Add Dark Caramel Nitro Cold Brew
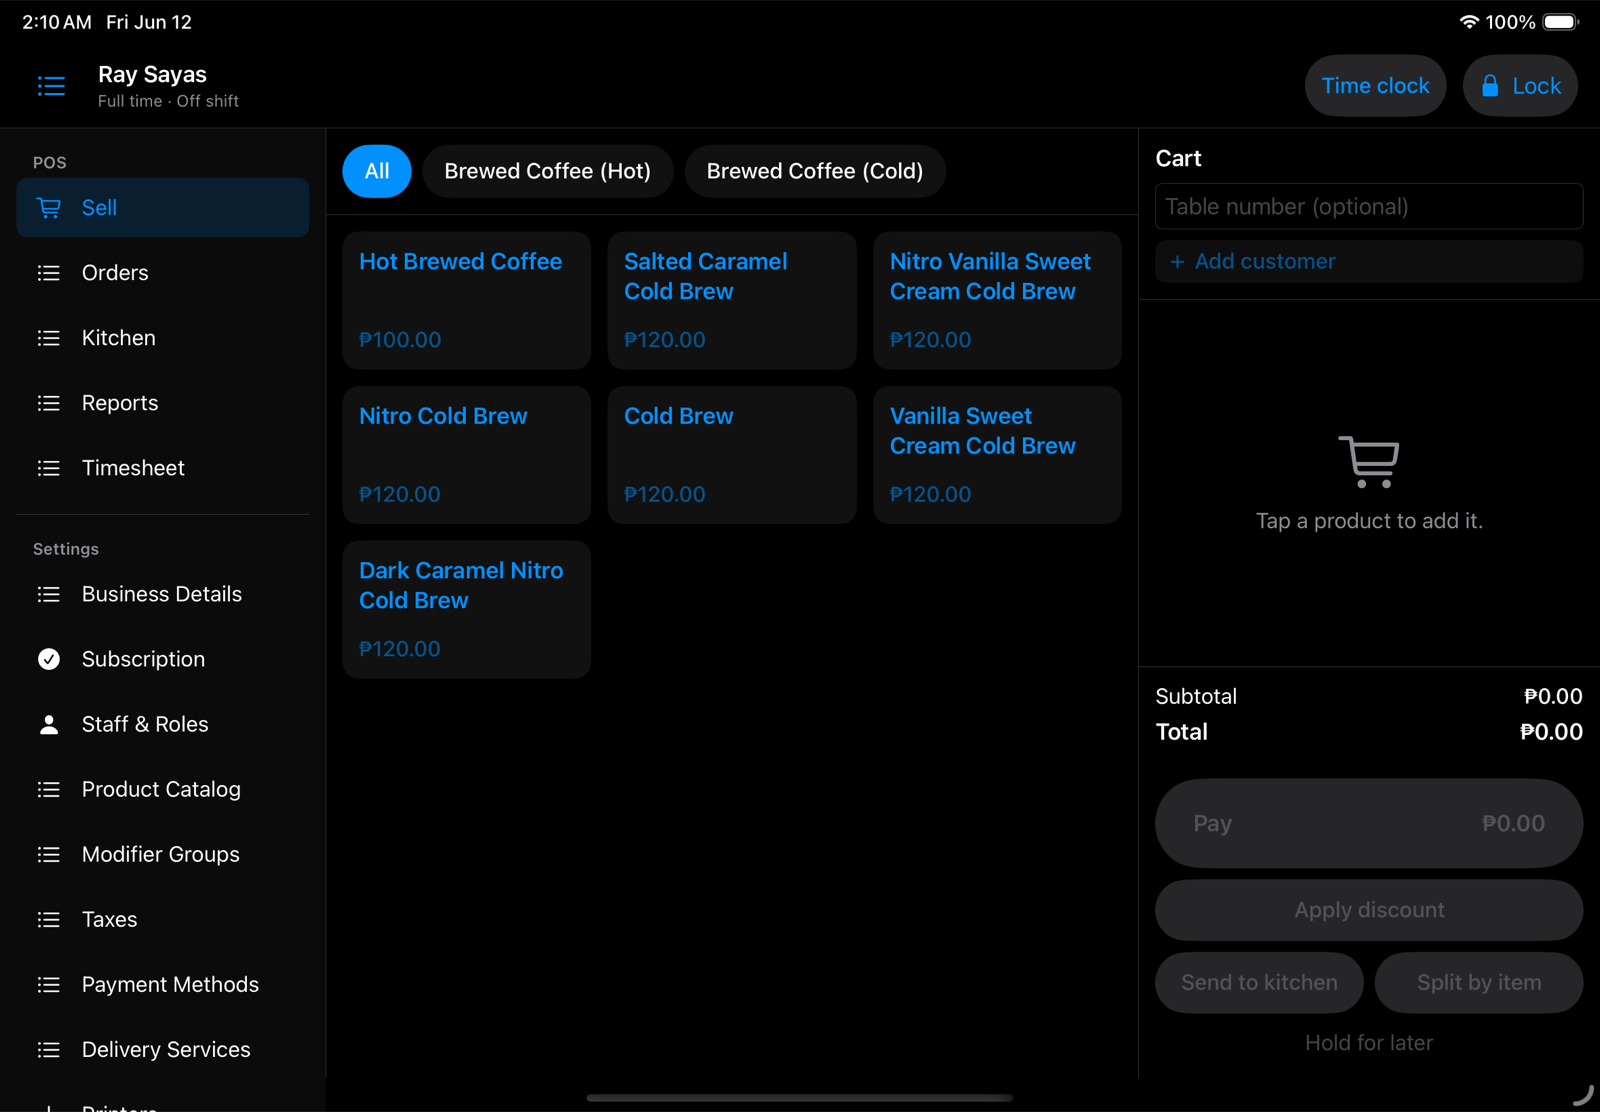Screen dimensions: 1600x1112 tap(467, 609)
